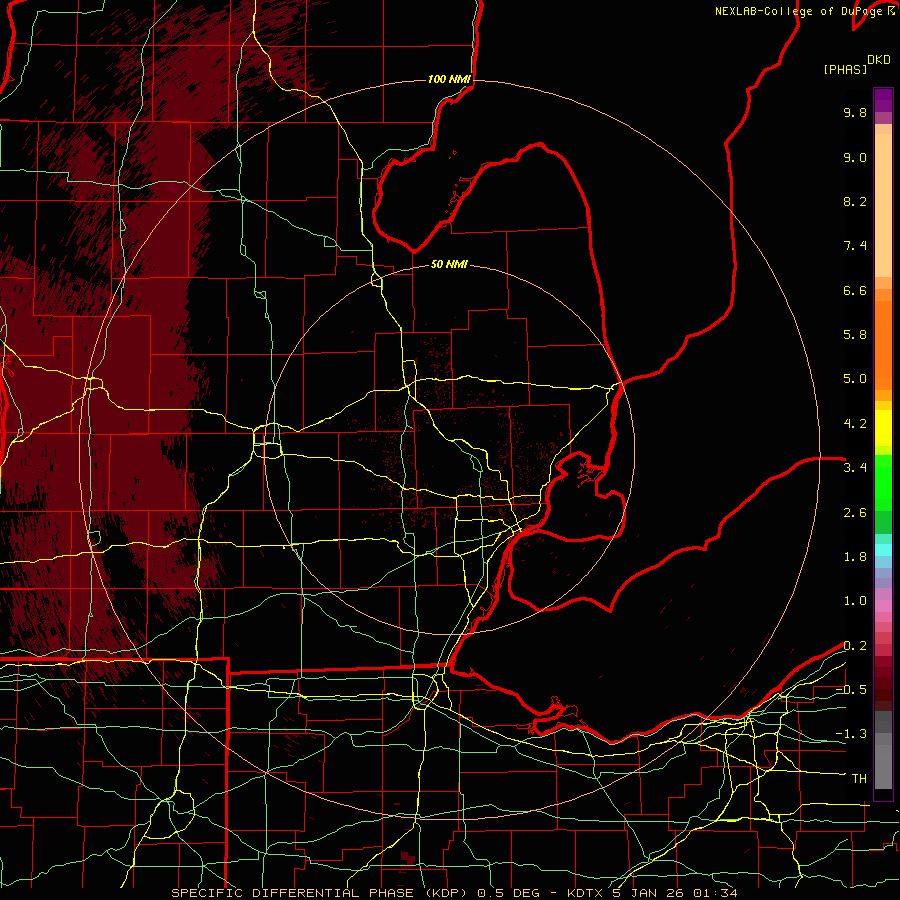Click the product caption 'SPECIFIC DIFFERENTIAL PHASE (KDP)'
900x900 pixels.
pos(319,893)
